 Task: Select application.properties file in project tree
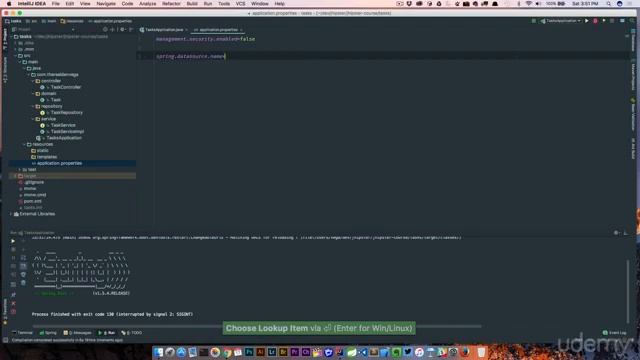59,163
